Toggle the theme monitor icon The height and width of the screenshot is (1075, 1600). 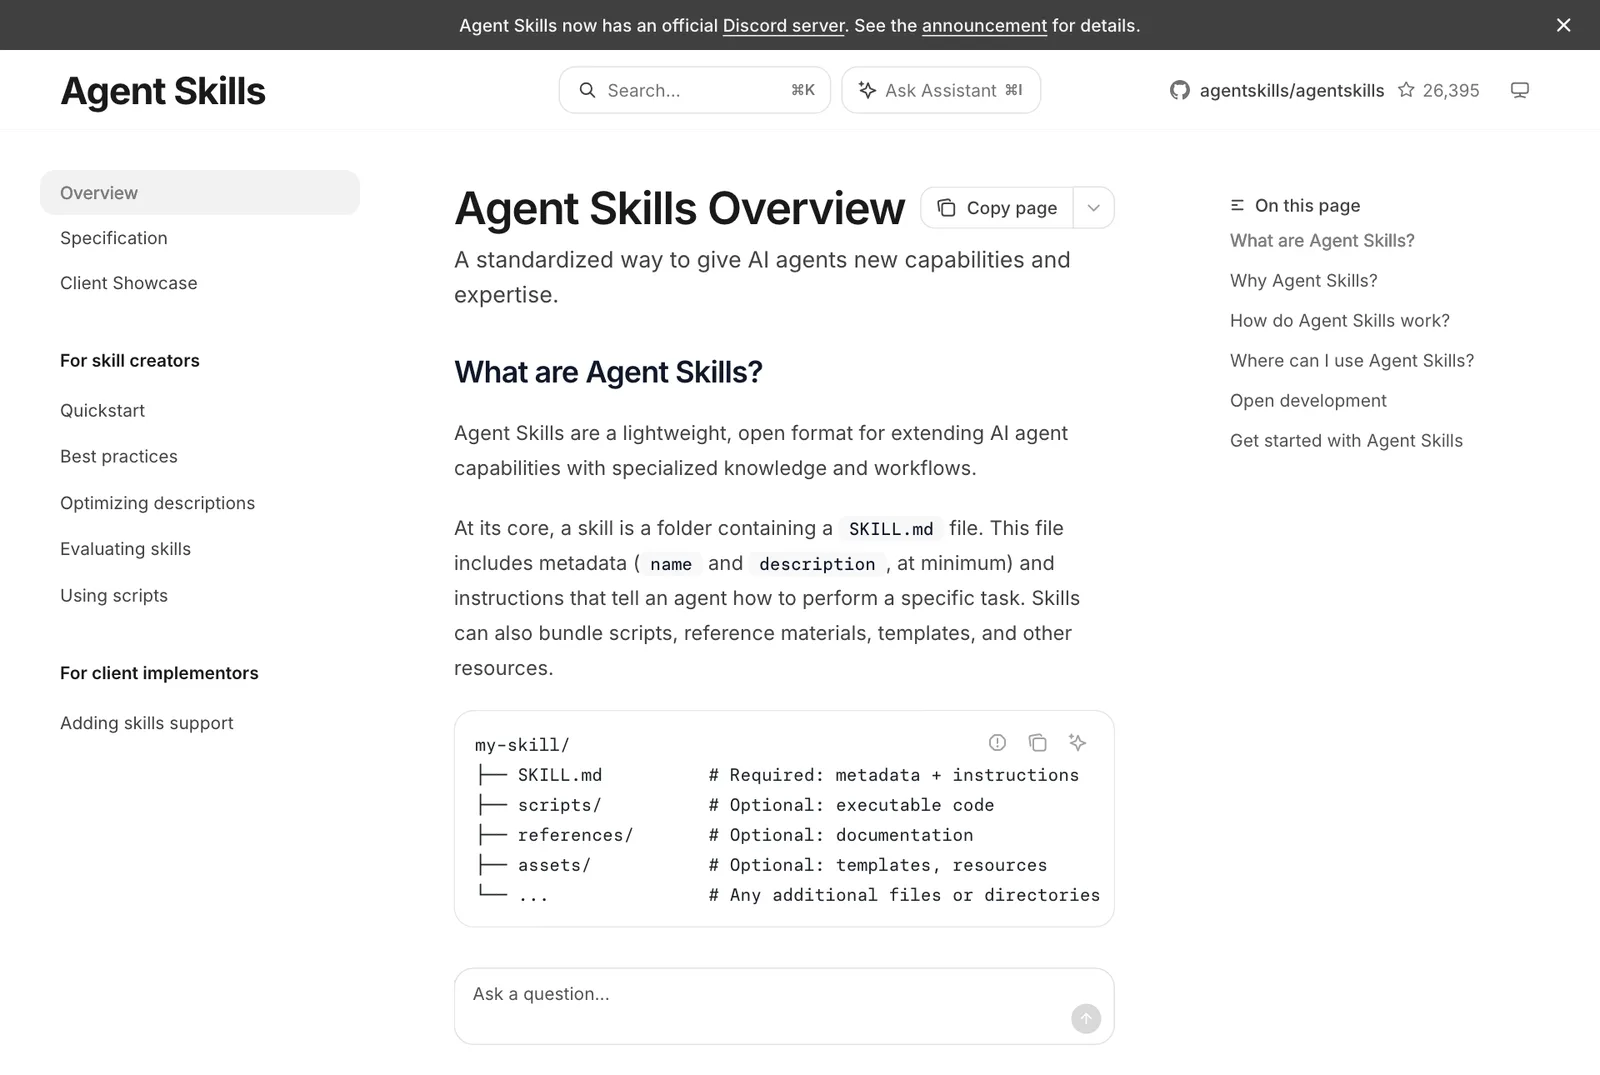(x=1520, y=90)
